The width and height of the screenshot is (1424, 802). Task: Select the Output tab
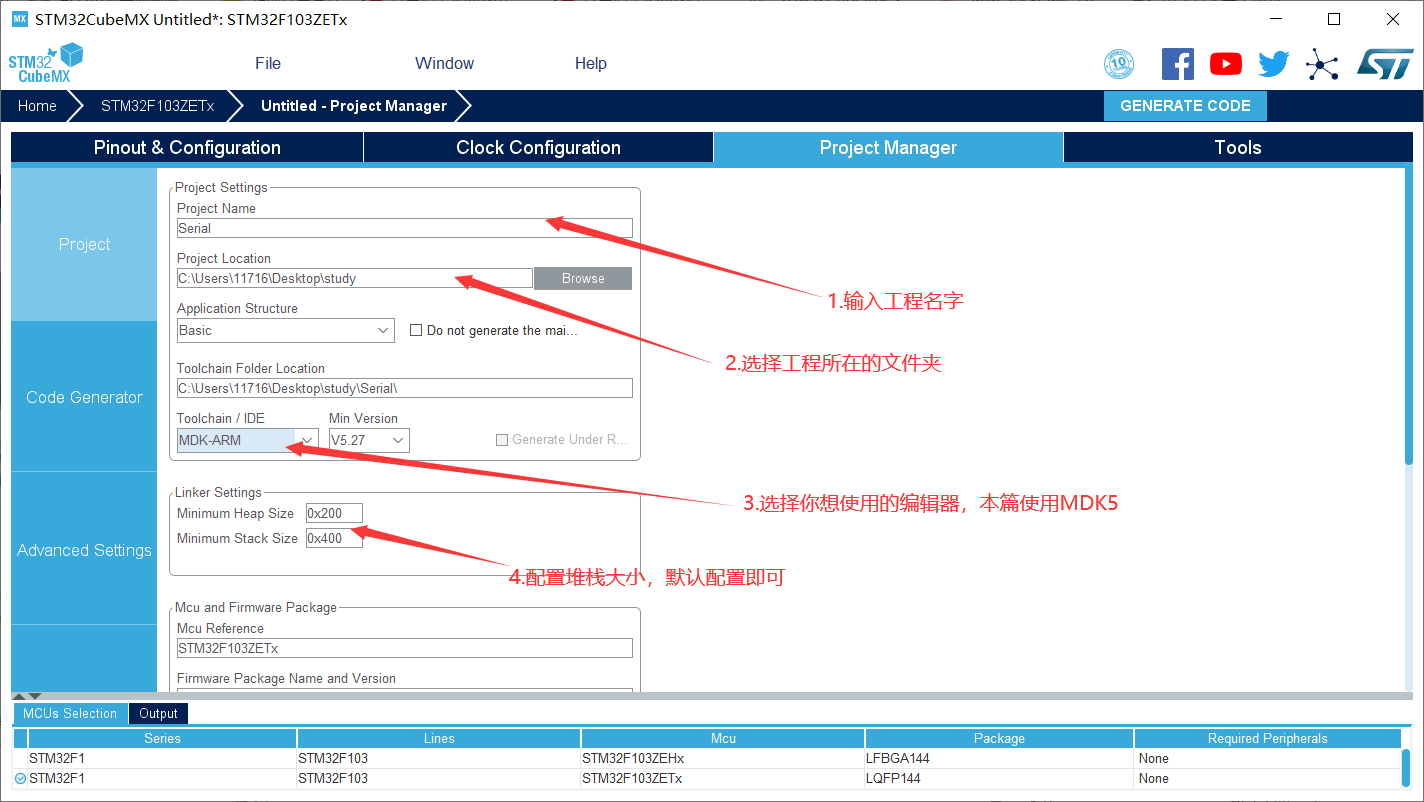pos(158,713)
